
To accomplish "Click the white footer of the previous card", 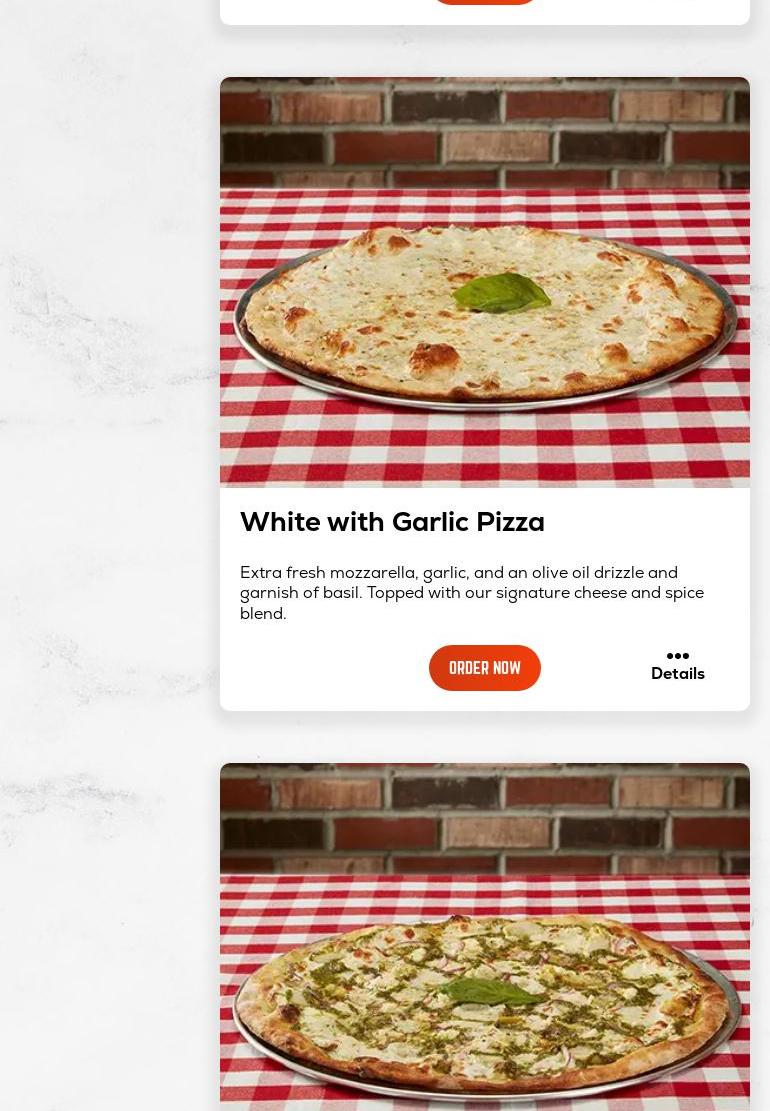I will (485, 14).
